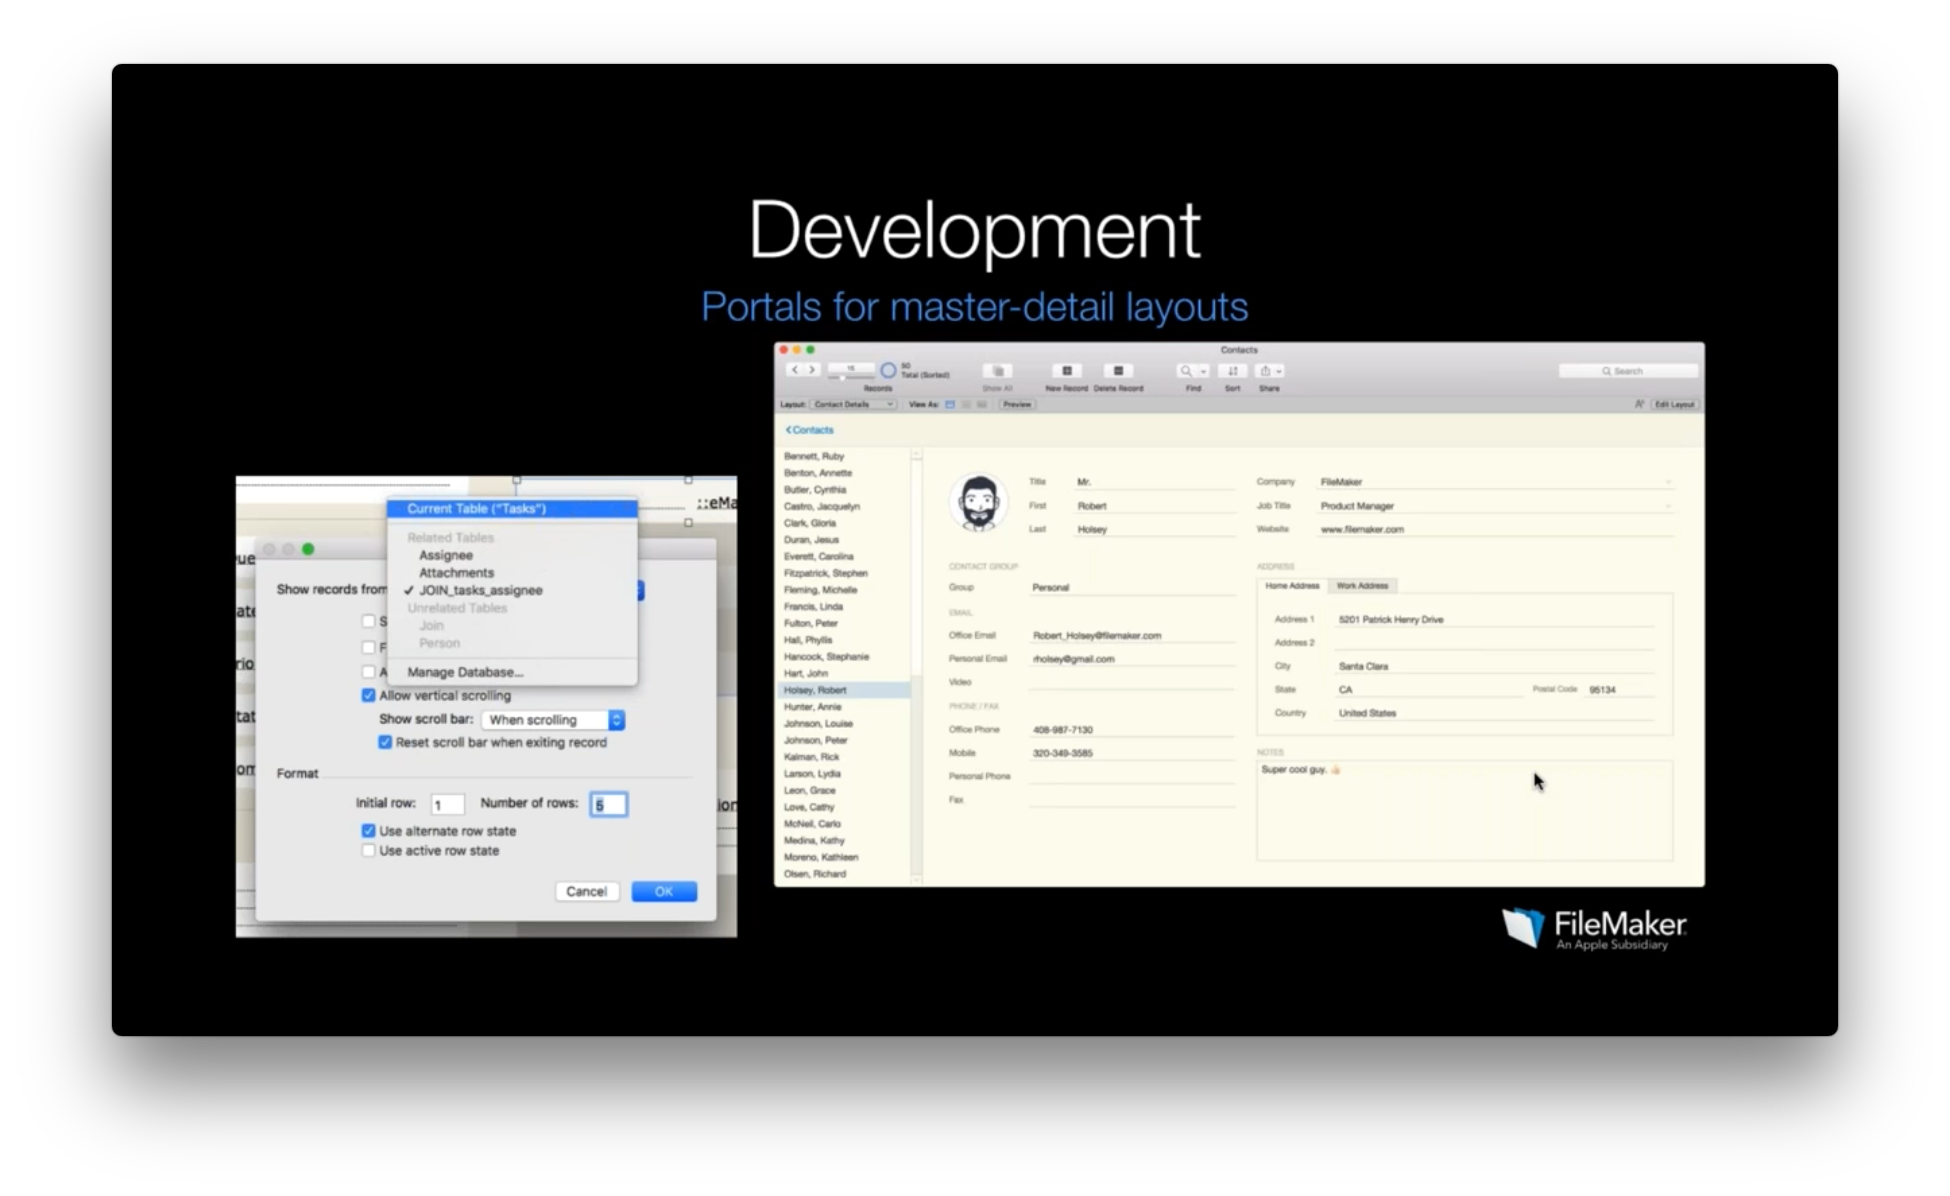Open the Find dropdown arrow
Screen dimensions: 1950x1196
click(x=1203, y=371)
